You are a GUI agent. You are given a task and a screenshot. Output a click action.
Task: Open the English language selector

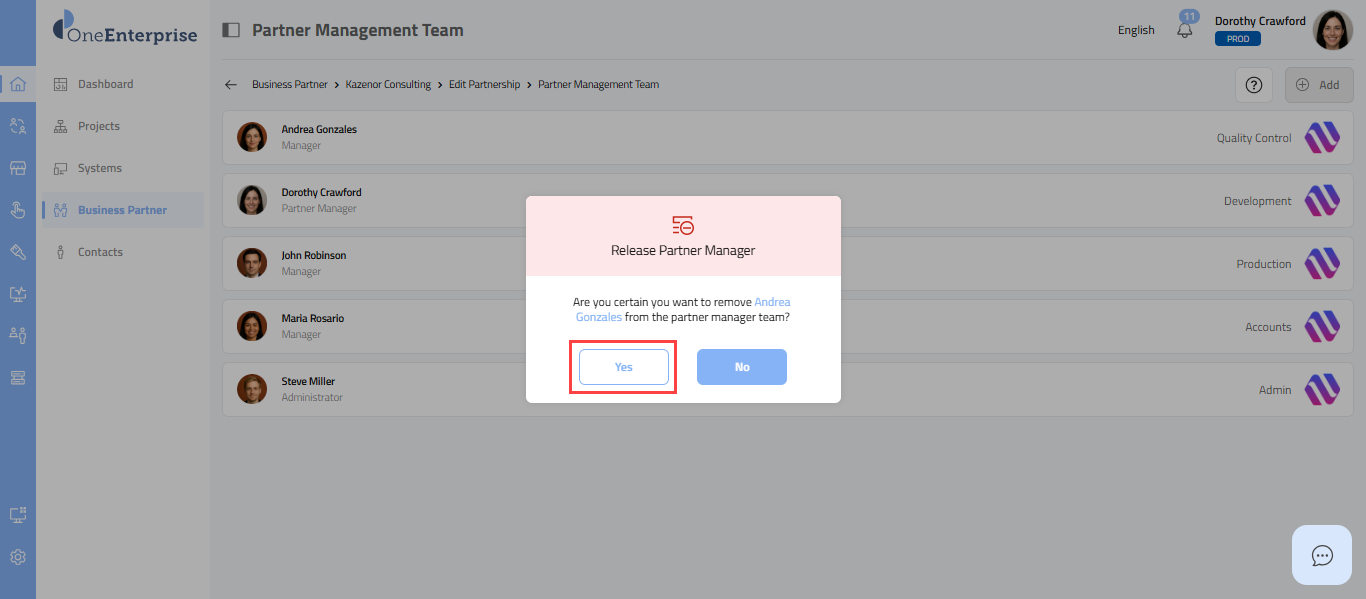click(x=1136, y=30)
